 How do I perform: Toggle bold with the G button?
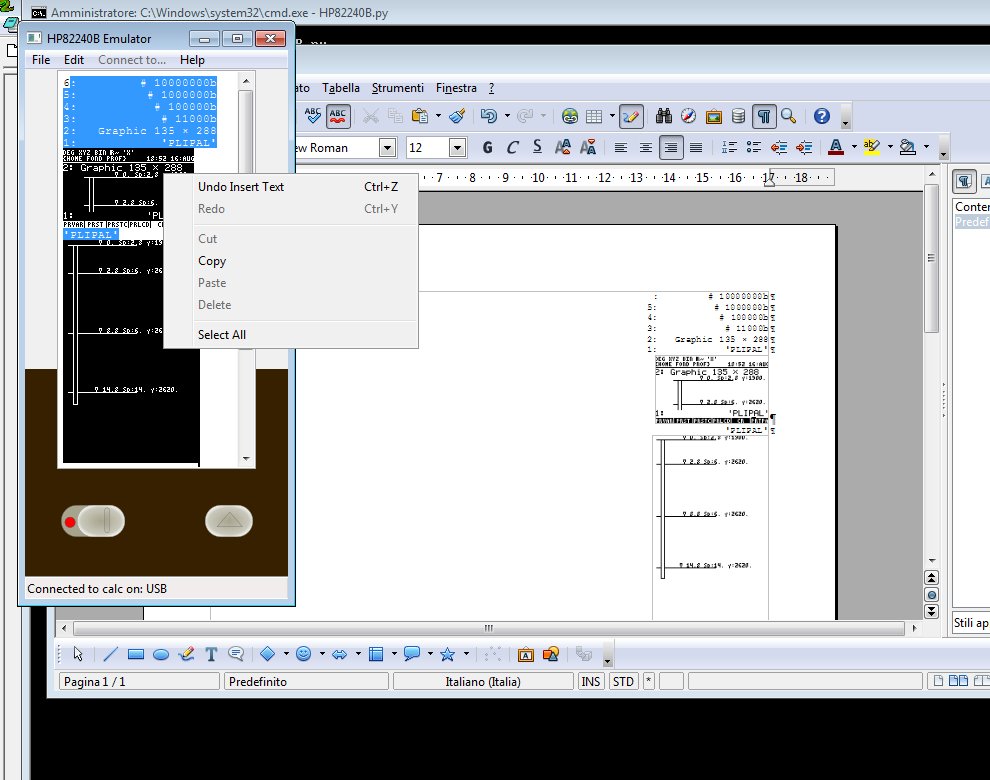coord(487,148)
